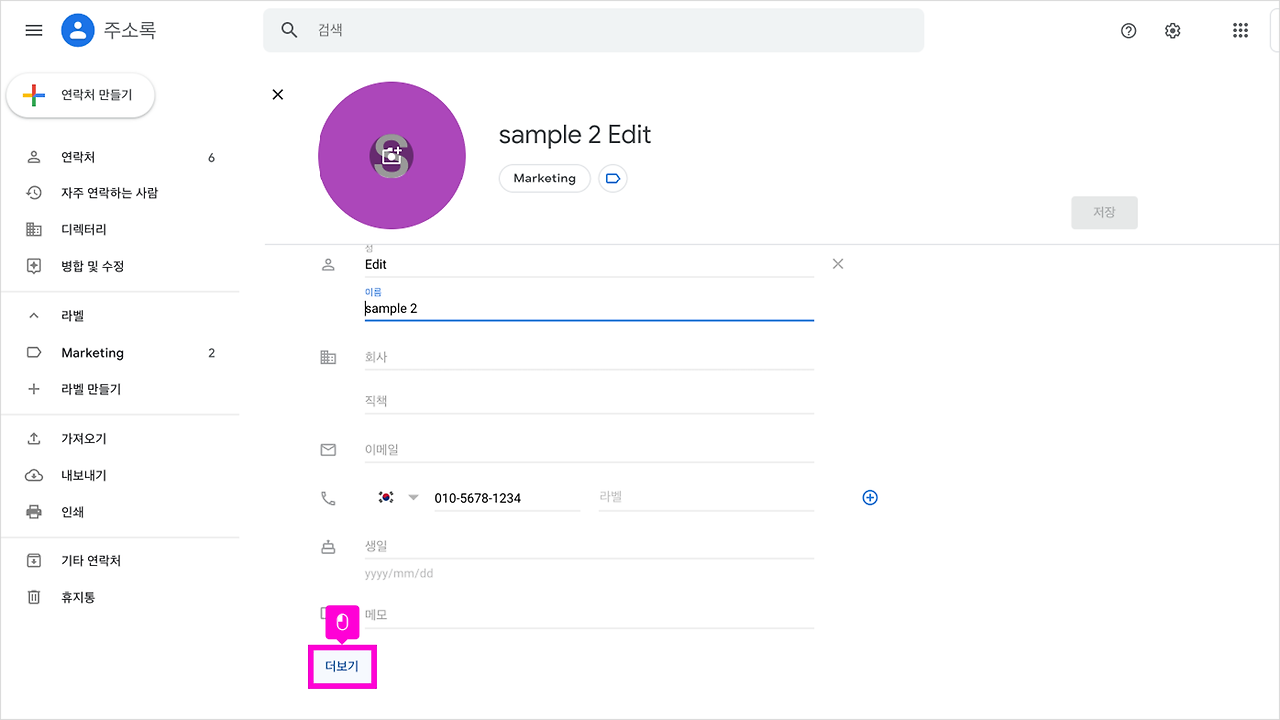
Task: Open the country code flag dropdown
Action: click(398, 497)
